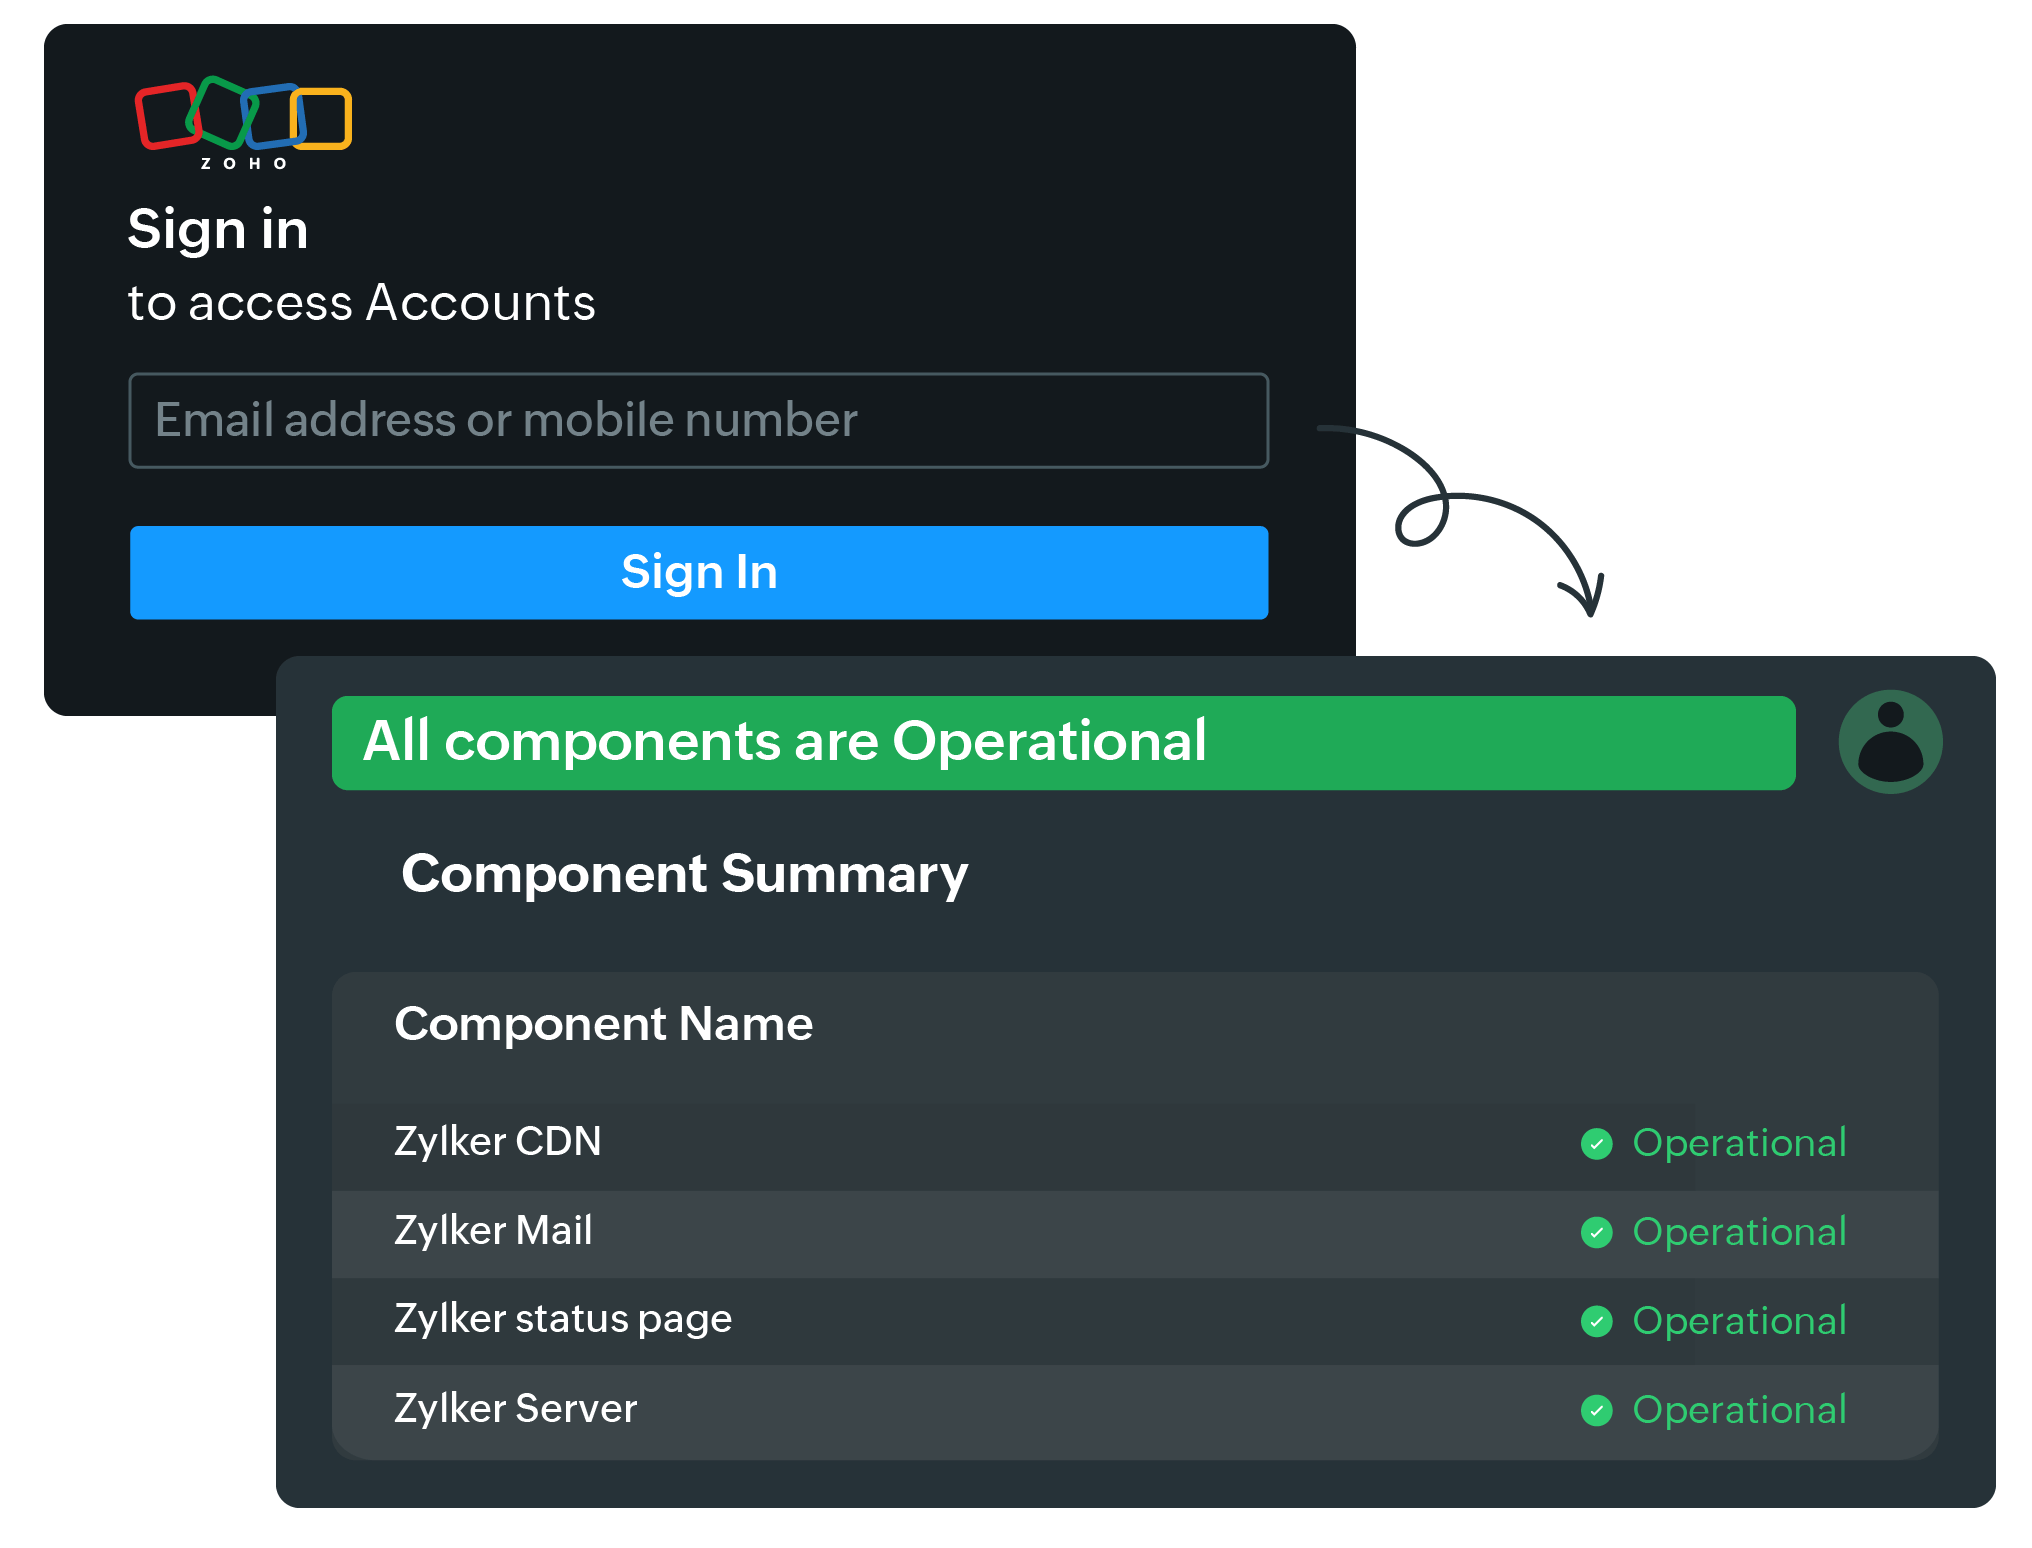Click the to access Accounts subtitle
The image size is (2032, 1548).
[x=362, y=303]
